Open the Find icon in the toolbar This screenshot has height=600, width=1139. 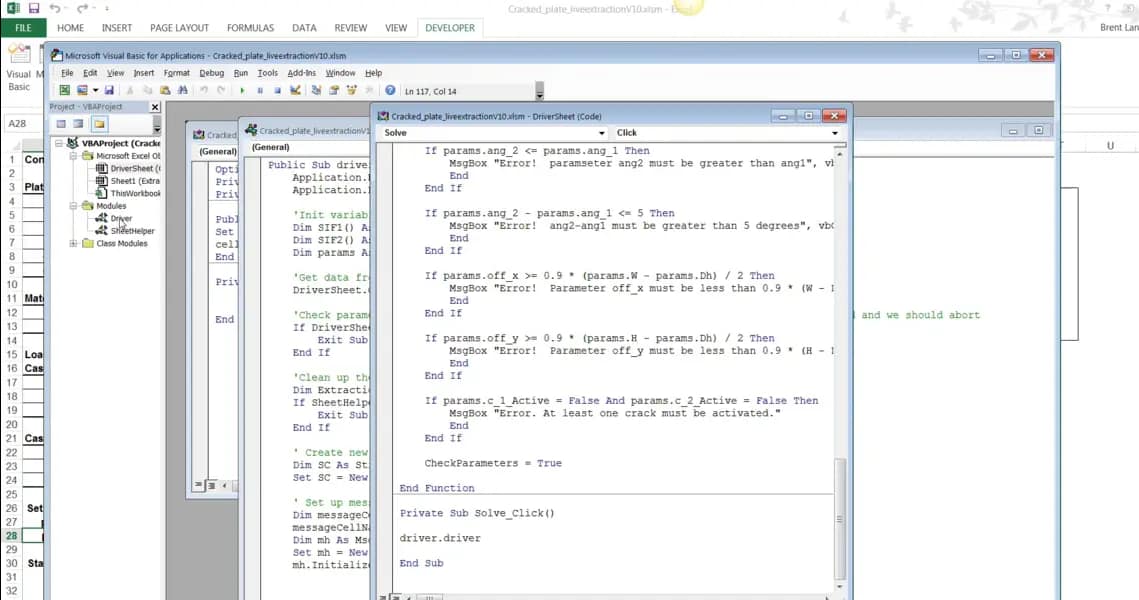[x=182, y=90]
